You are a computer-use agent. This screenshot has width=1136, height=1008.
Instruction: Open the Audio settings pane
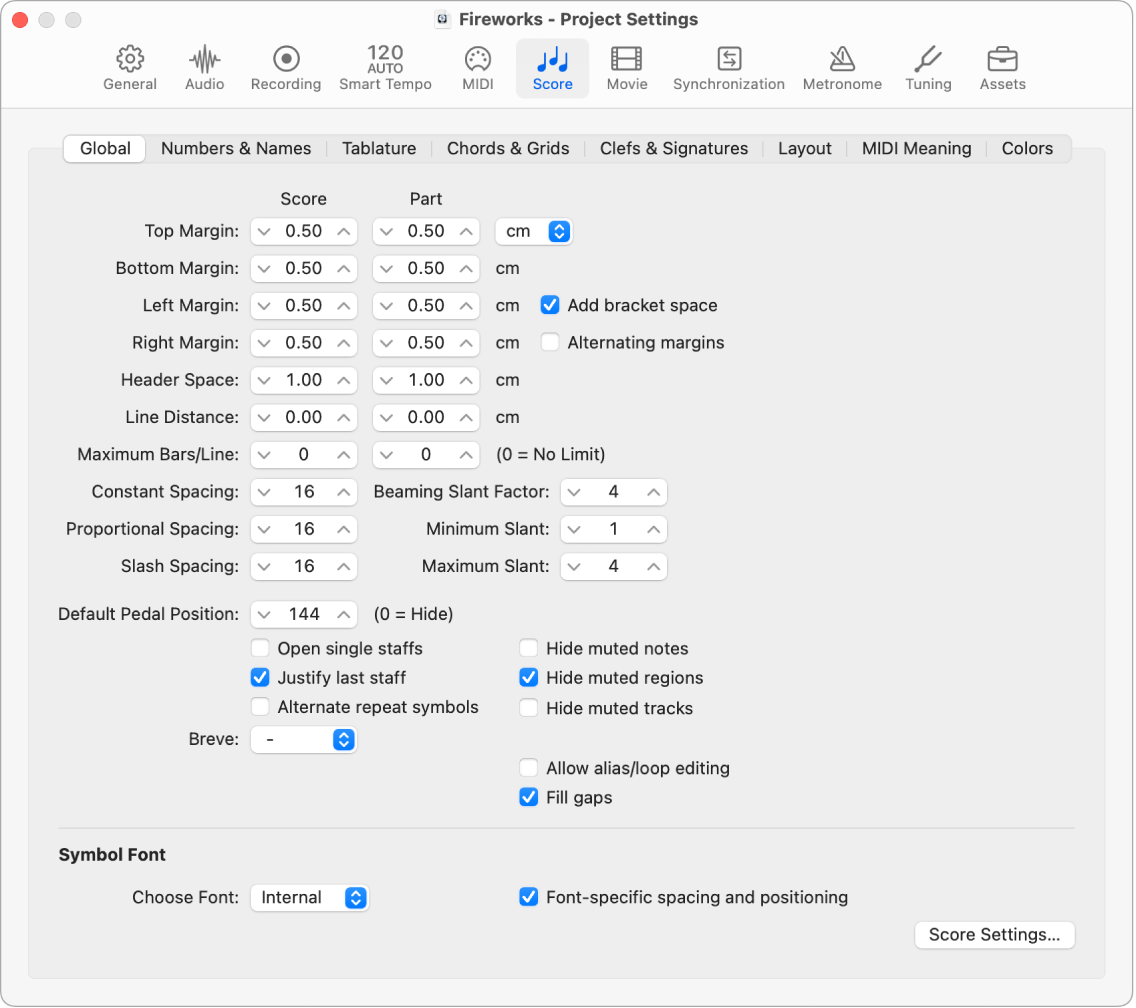click(x=204, y=65)
